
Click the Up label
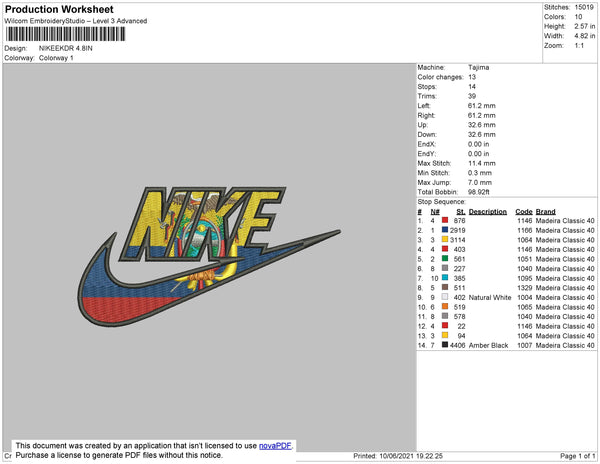tap(422, 125)
